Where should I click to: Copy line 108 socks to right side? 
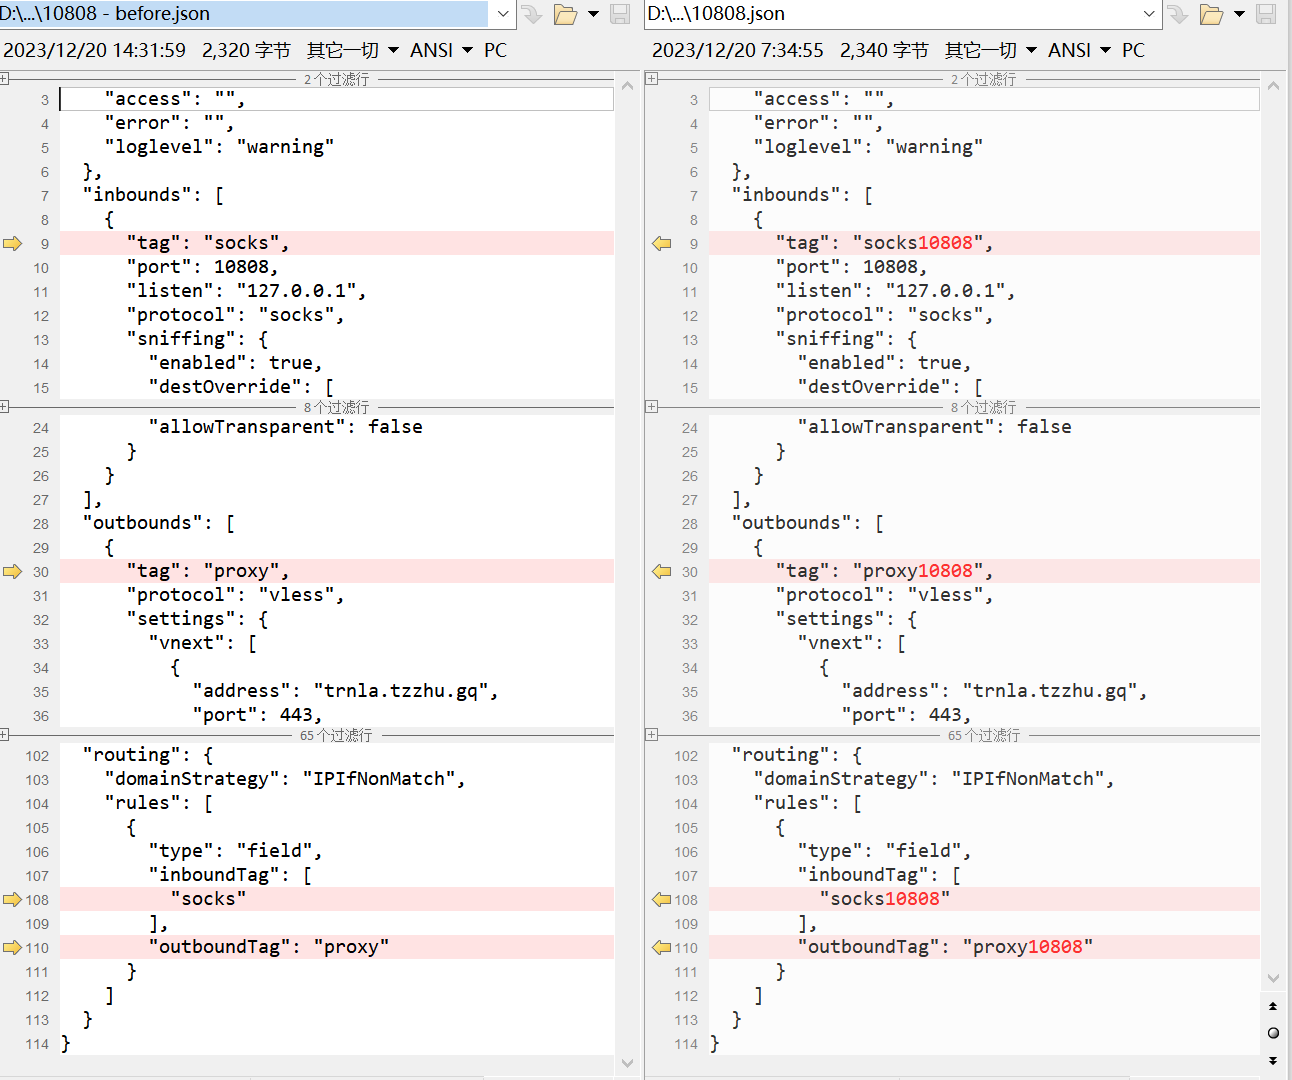point(12,899)
